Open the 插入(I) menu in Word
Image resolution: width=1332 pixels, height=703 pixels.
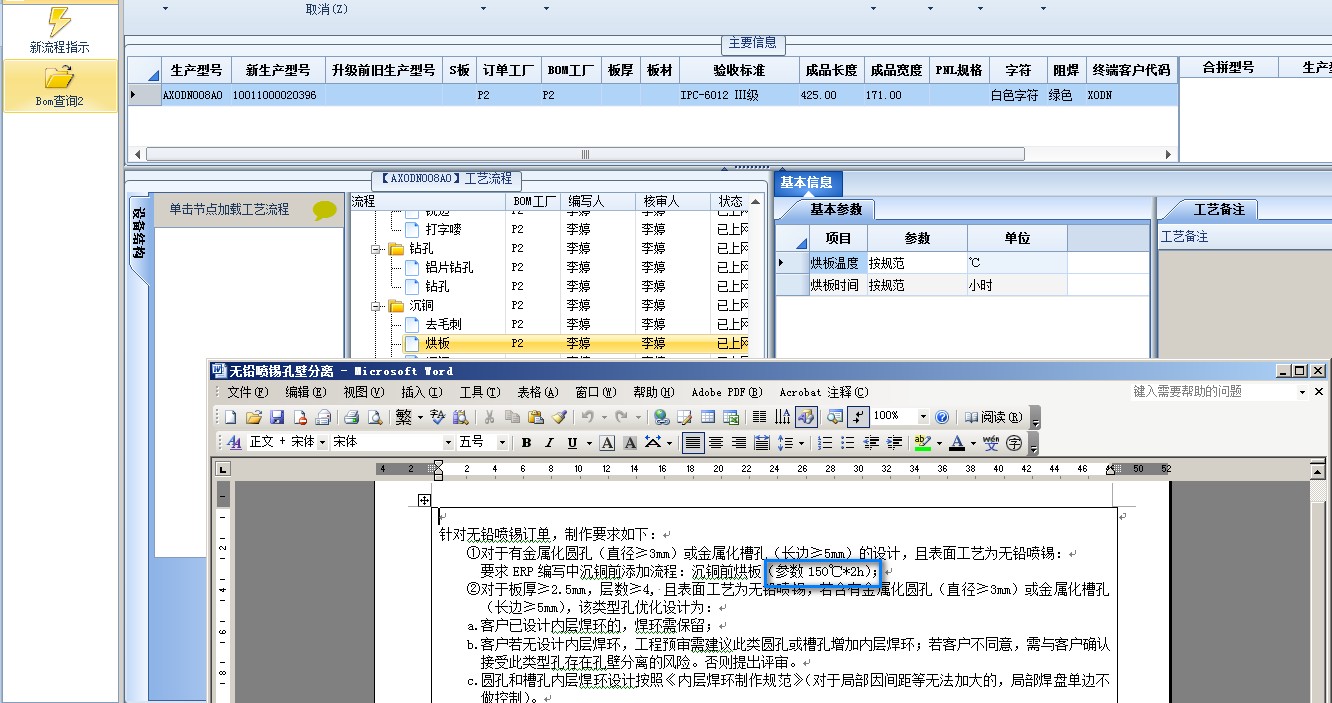tap(421, 392)
